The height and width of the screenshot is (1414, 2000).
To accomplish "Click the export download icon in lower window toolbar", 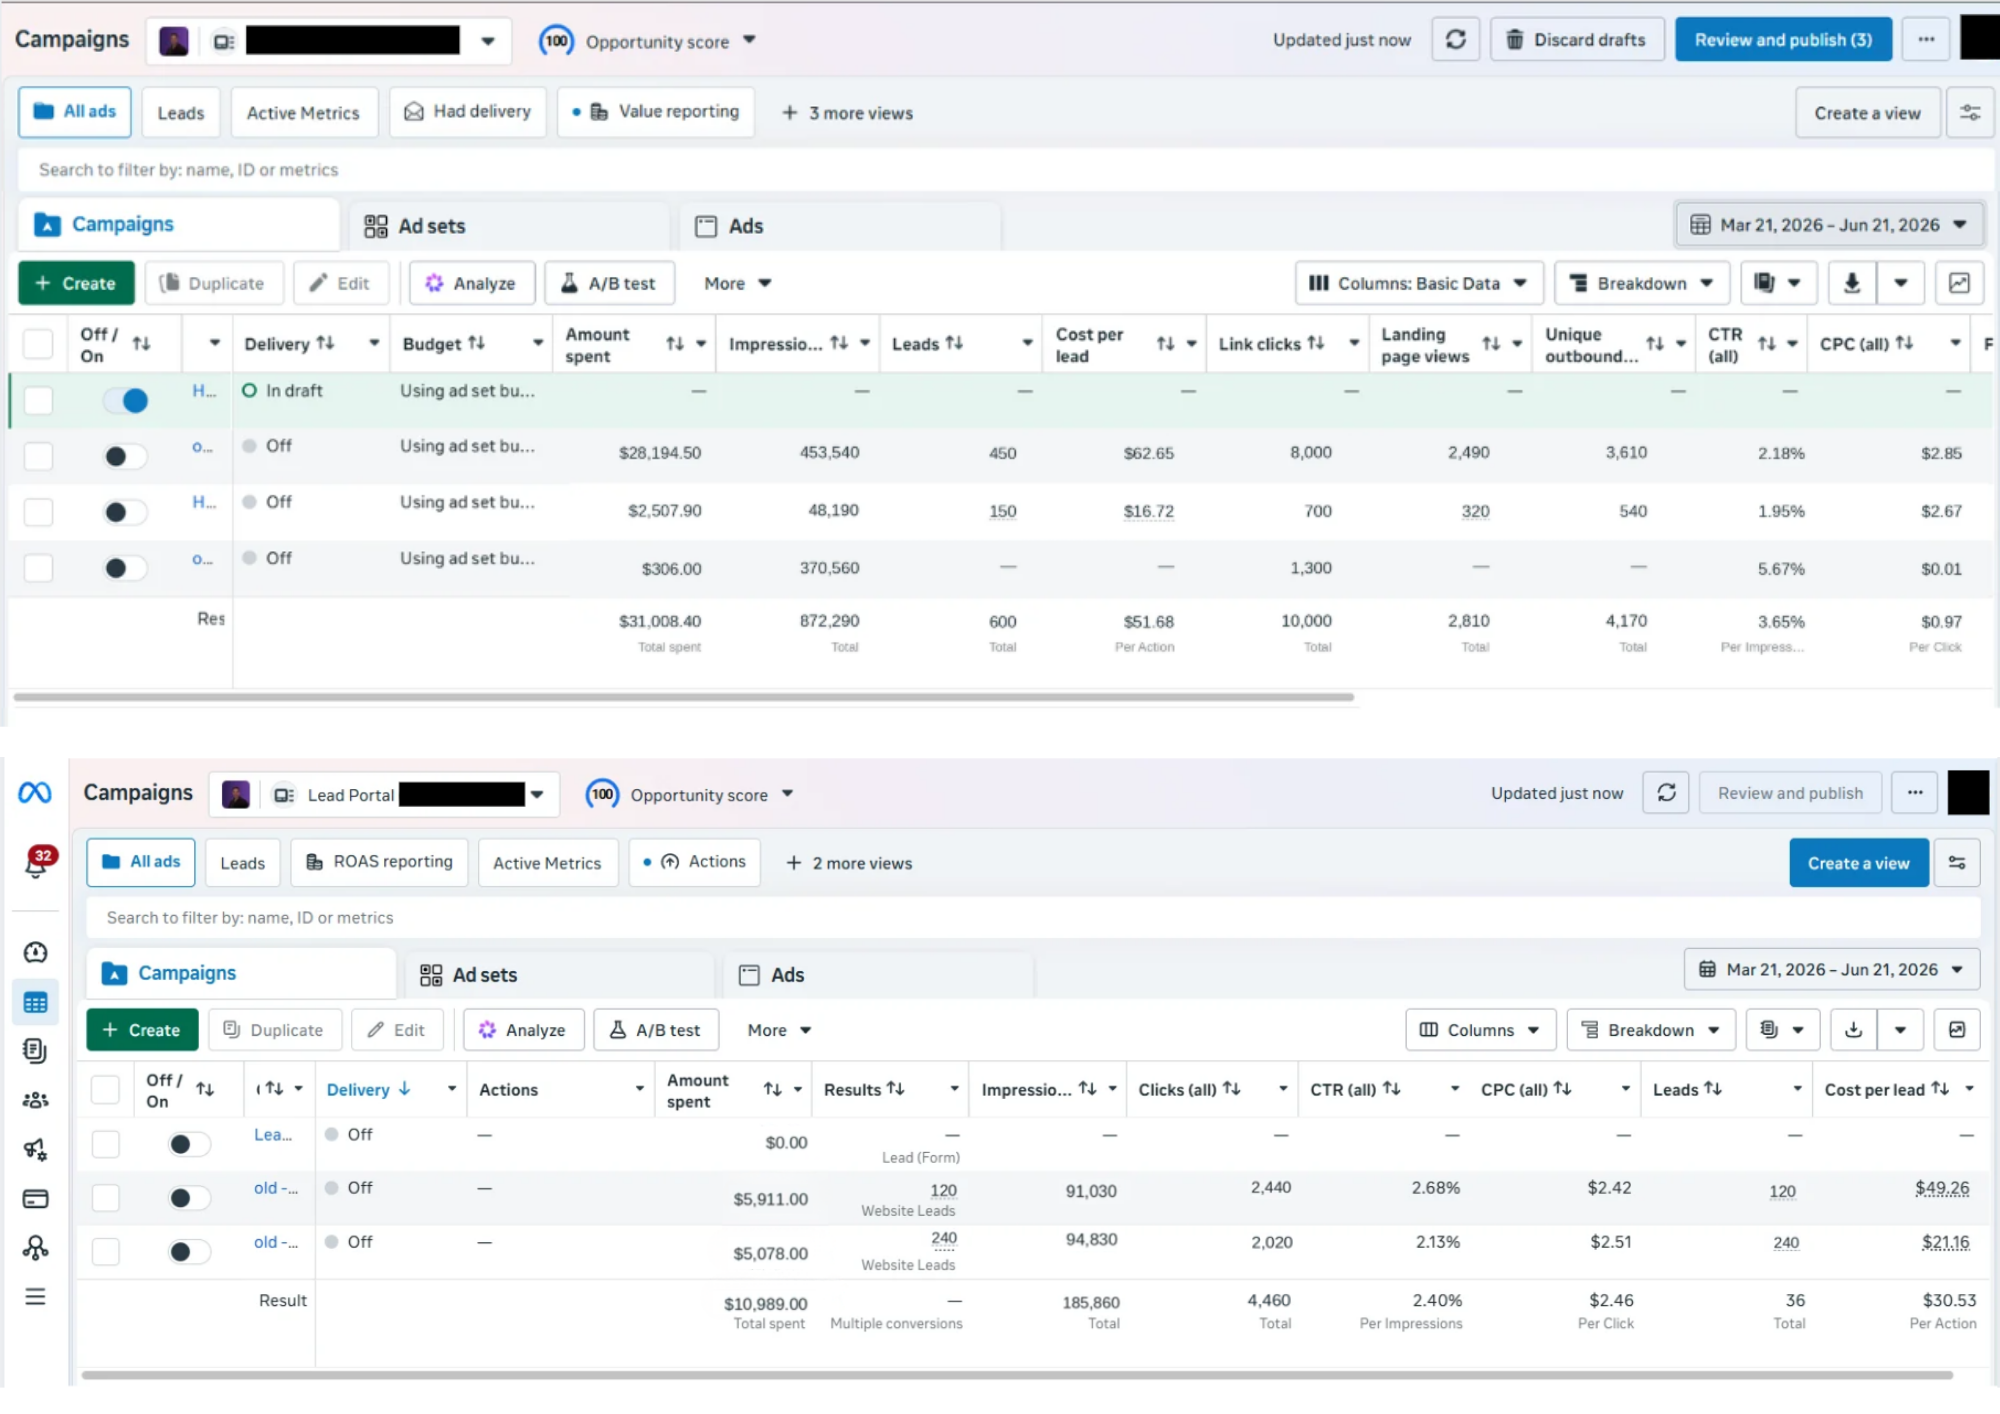I will [x=1854, y=1030].
